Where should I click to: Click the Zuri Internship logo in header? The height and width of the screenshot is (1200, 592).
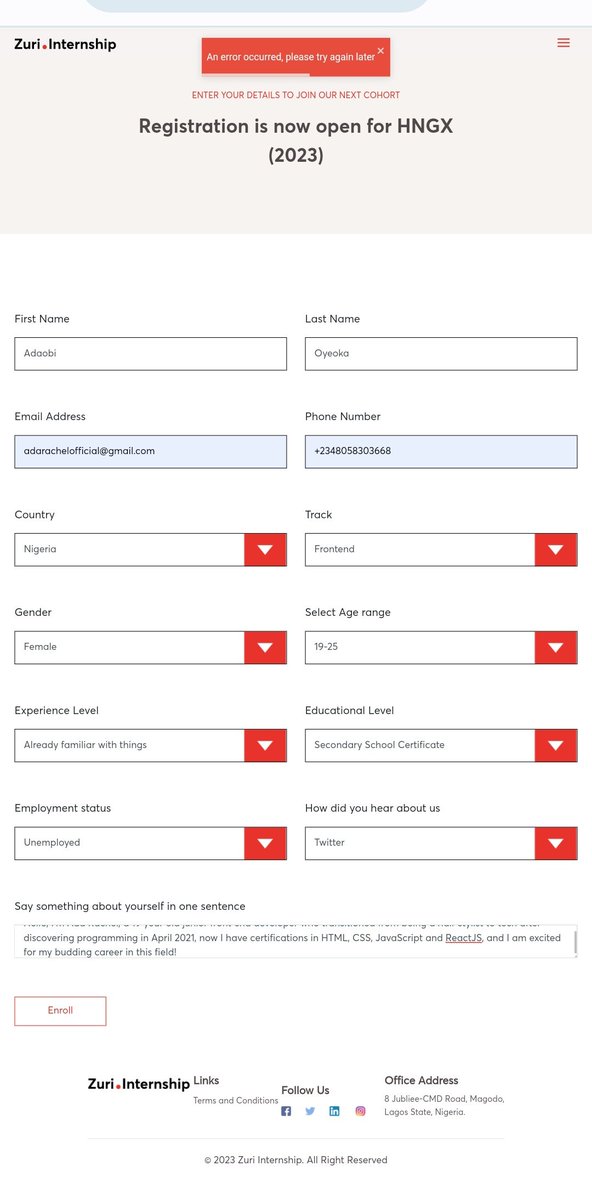click(65, 44)
